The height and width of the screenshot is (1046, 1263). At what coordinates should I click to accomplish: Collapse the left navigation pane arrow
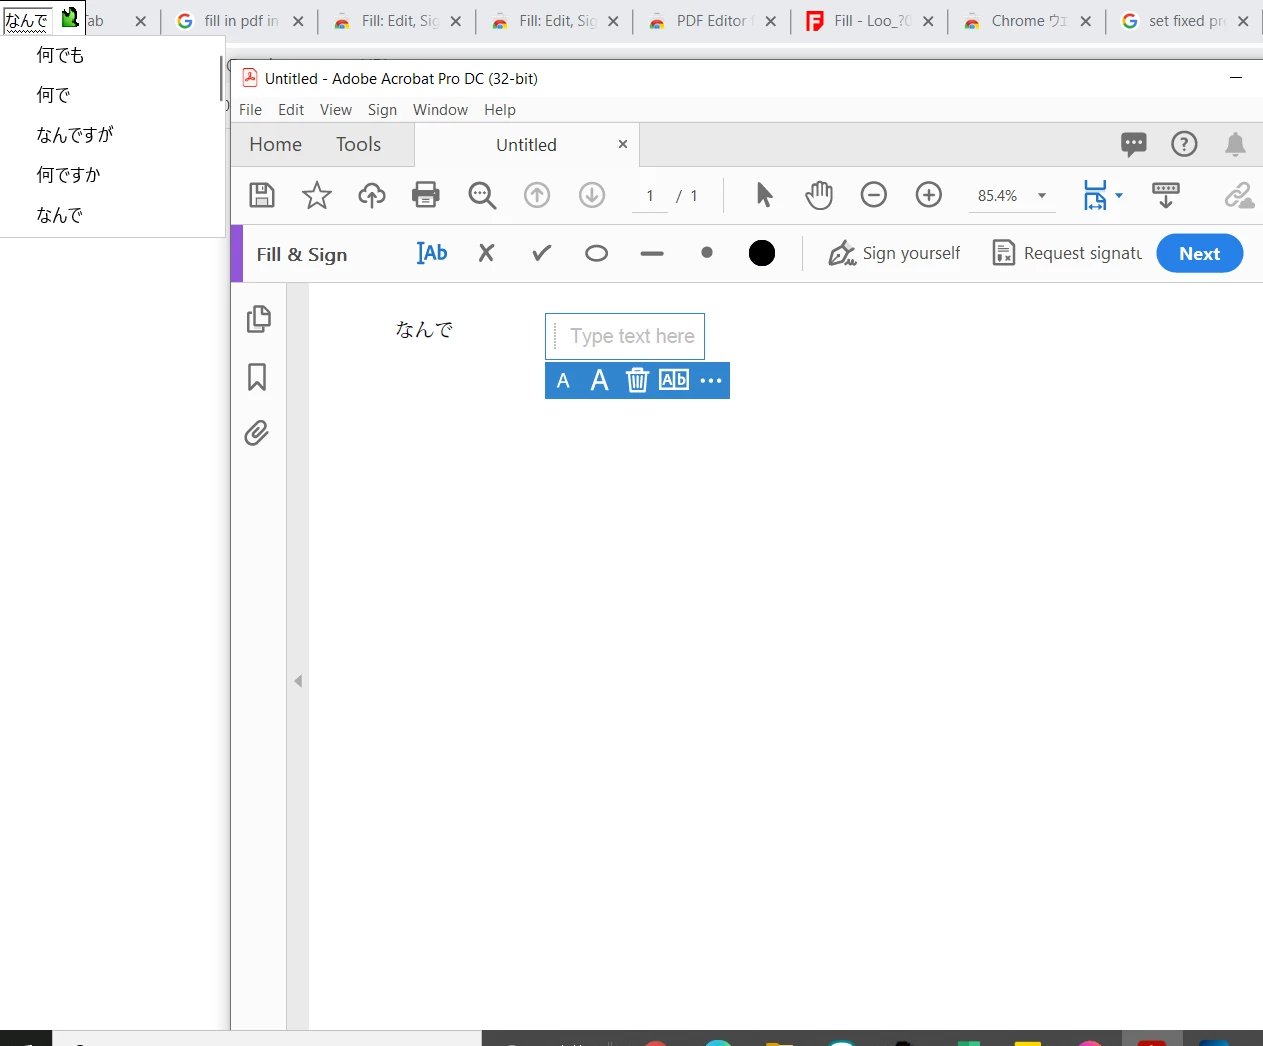click(298, 681)
